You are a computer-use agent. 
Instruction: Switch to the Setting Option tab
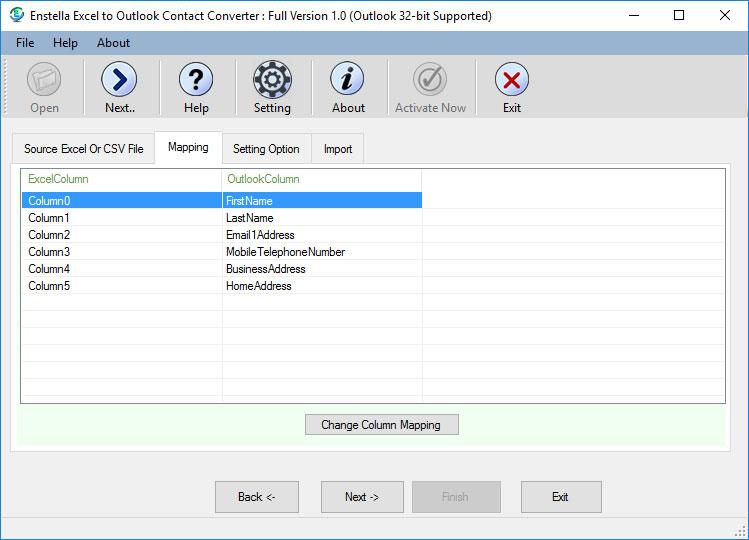click(x=266, y=149)
